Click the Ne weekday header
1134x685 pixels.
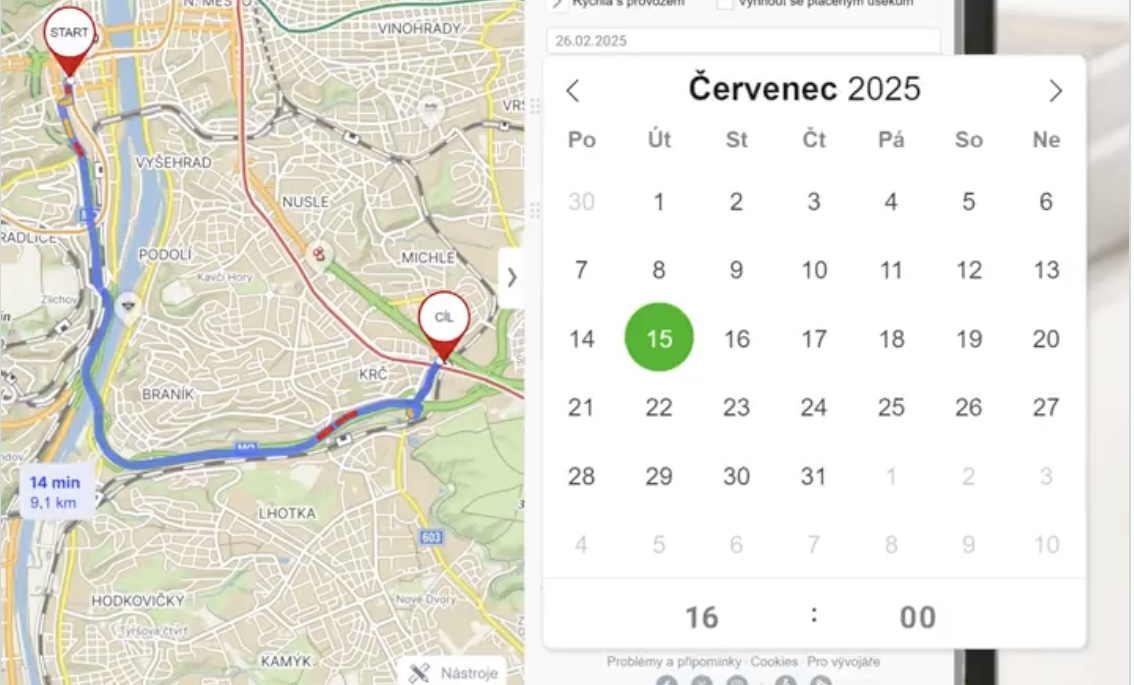1046,140
